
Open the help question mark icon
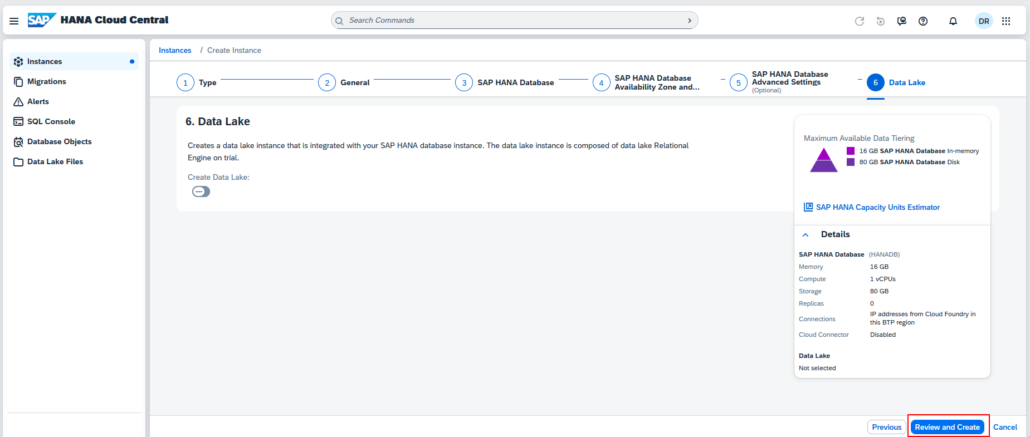[x=923, y=21]
